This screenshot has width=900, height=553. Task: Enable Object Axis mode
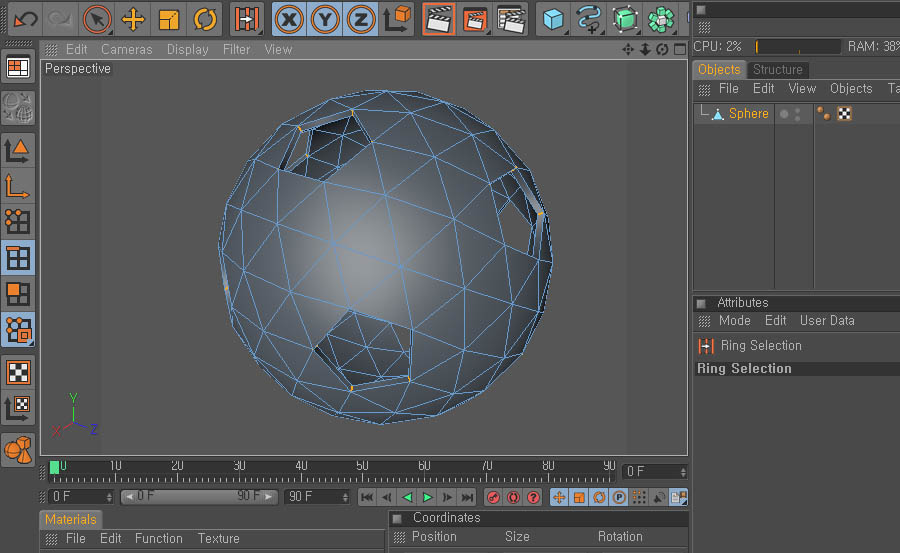point(17,187)
